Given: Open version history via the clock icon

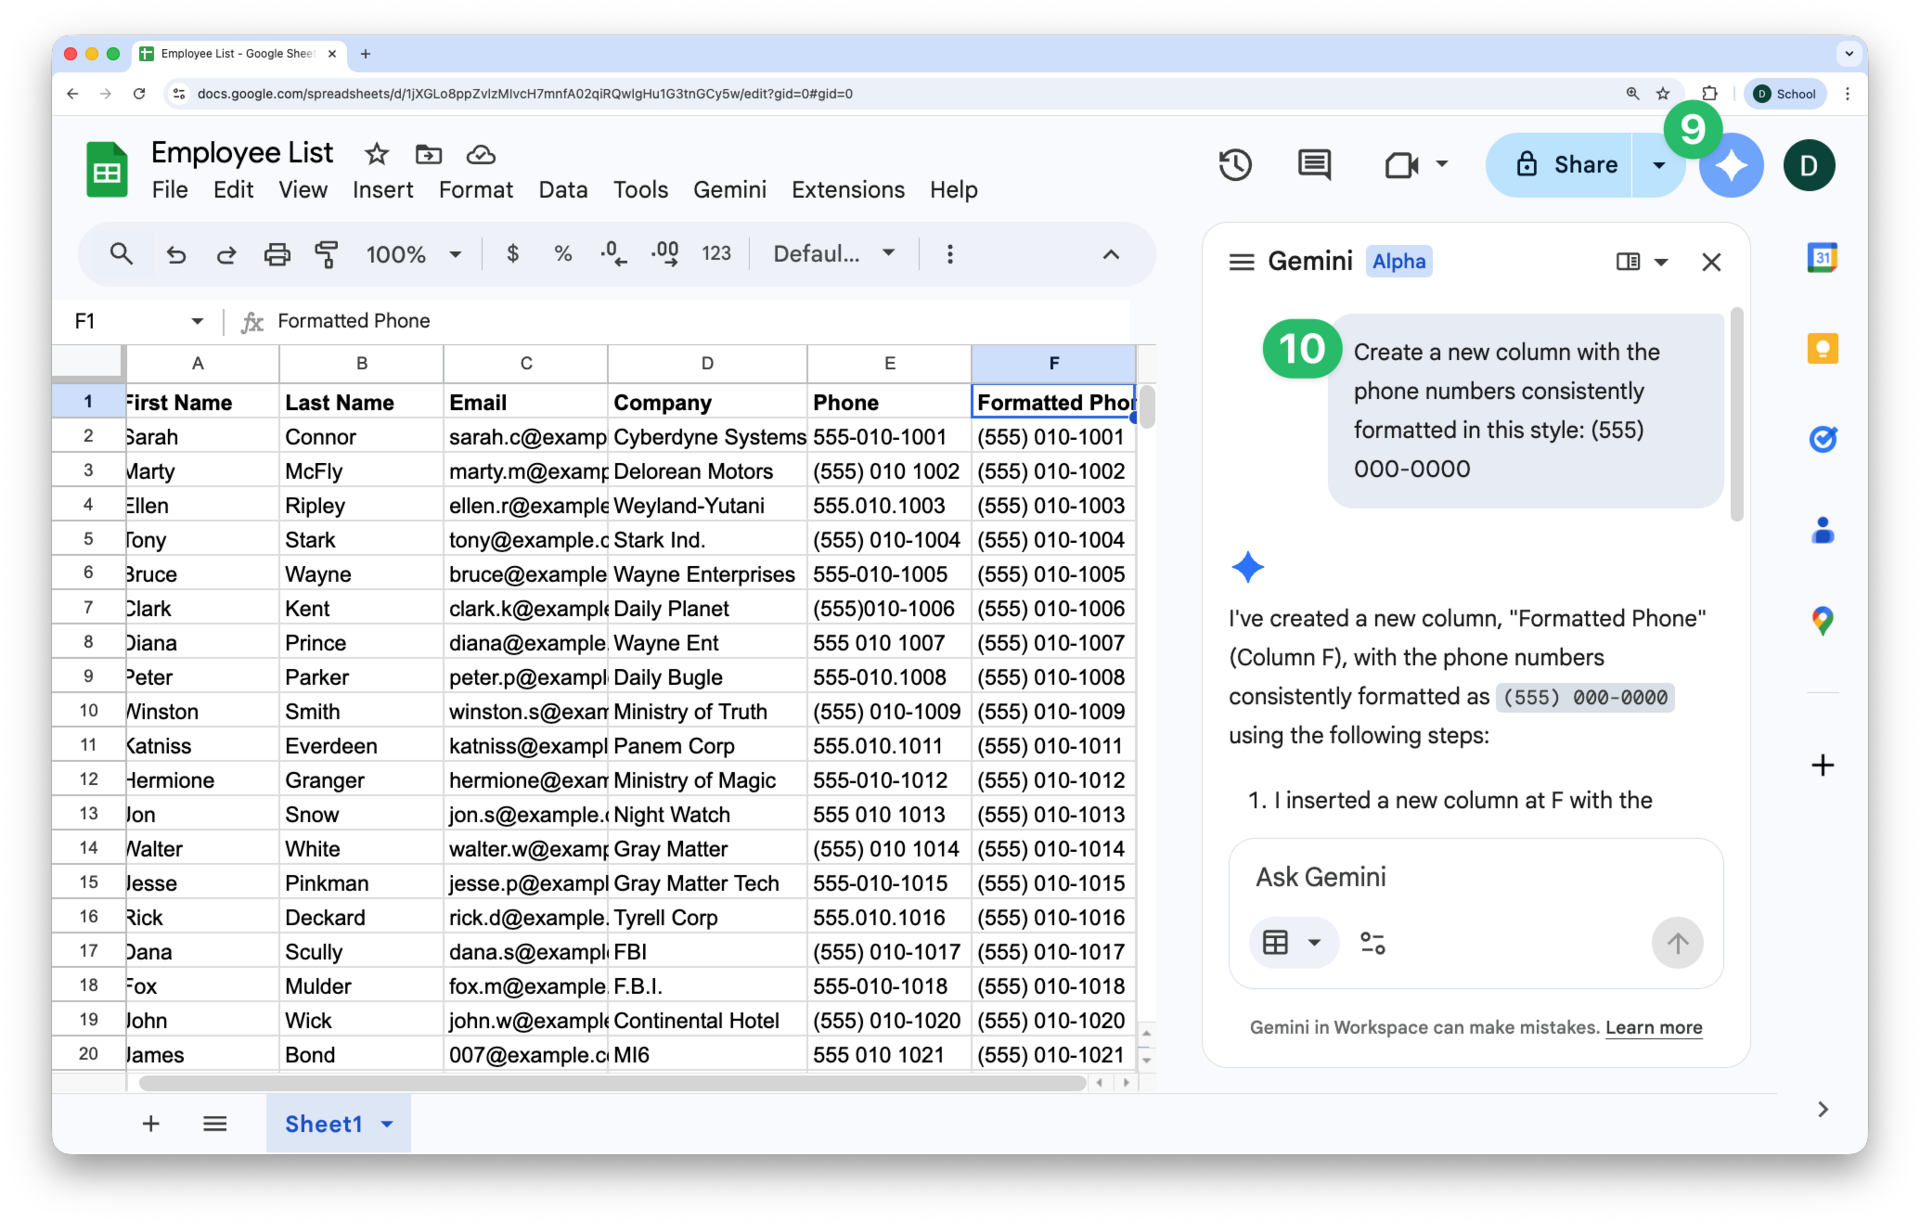Looking at the screenshot, I should 1235,164.
